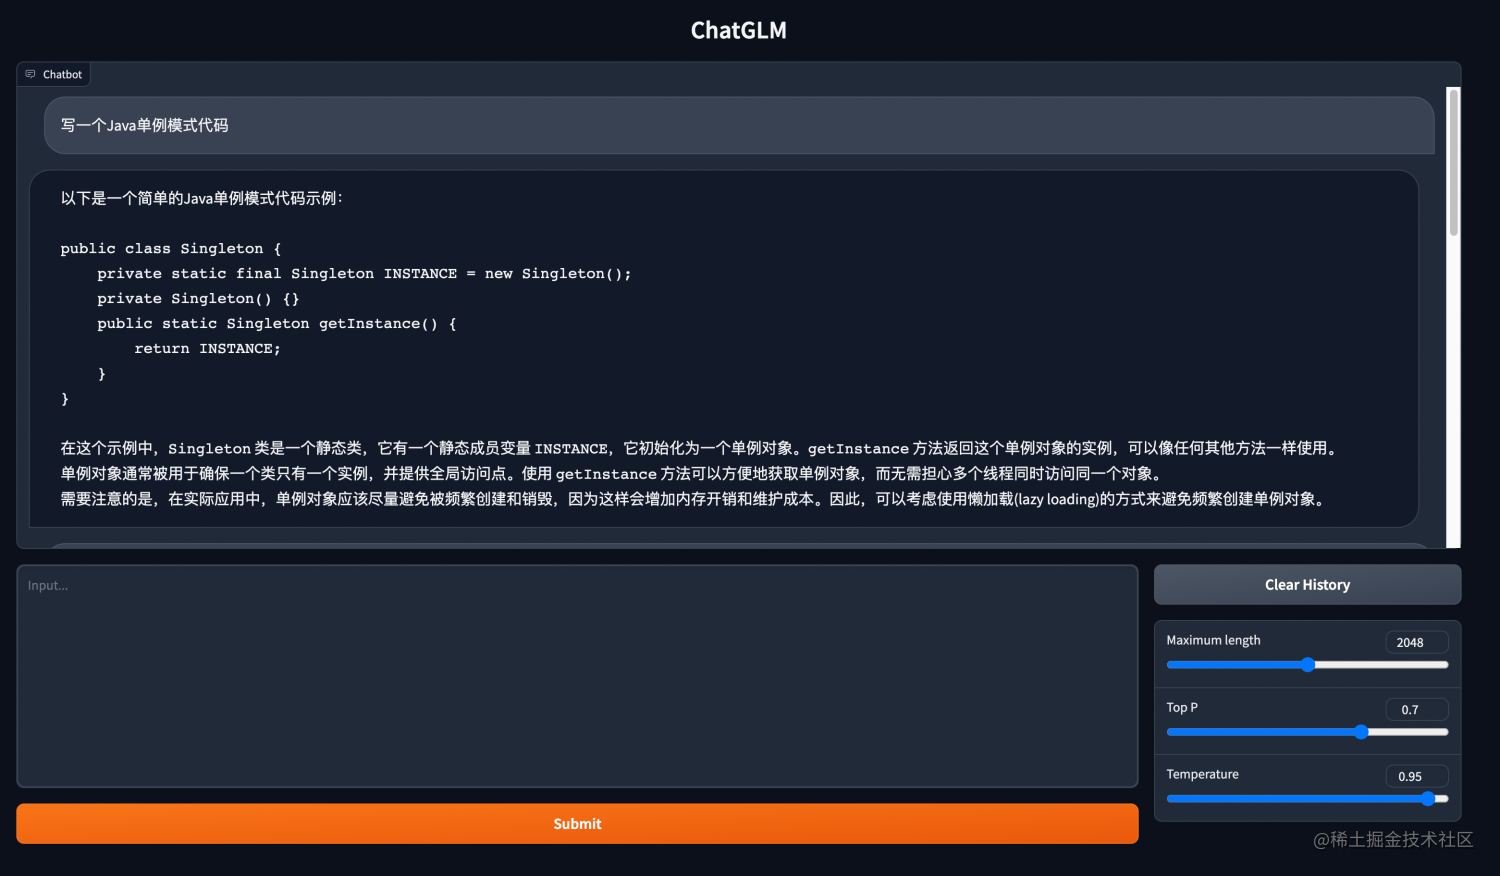Image resolution: width=1500 pixels, height=876 pixels.
Task: Click the Top P parameter label
Action: pyautogui.click(x=1181, y=707)
